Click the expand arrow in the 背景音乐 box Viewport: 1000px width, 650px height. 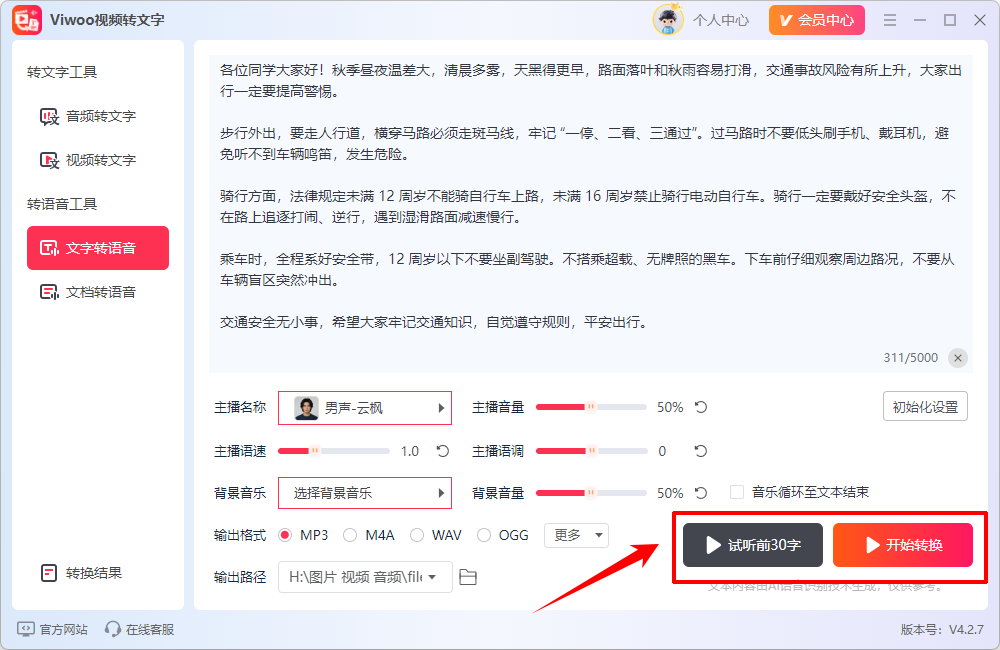click(x=441, y=493)
